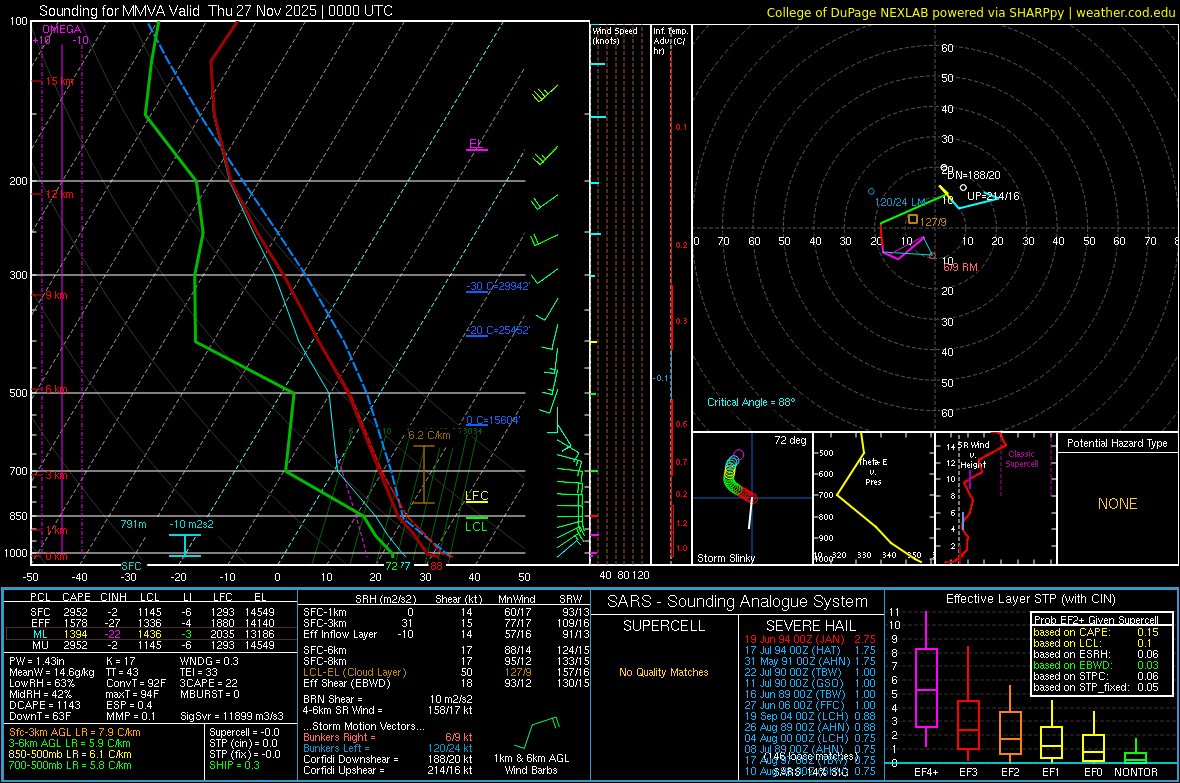1180x783 pixels.
Task: Click the 'Storm Slinky' panel label
Action: (725, 558)
